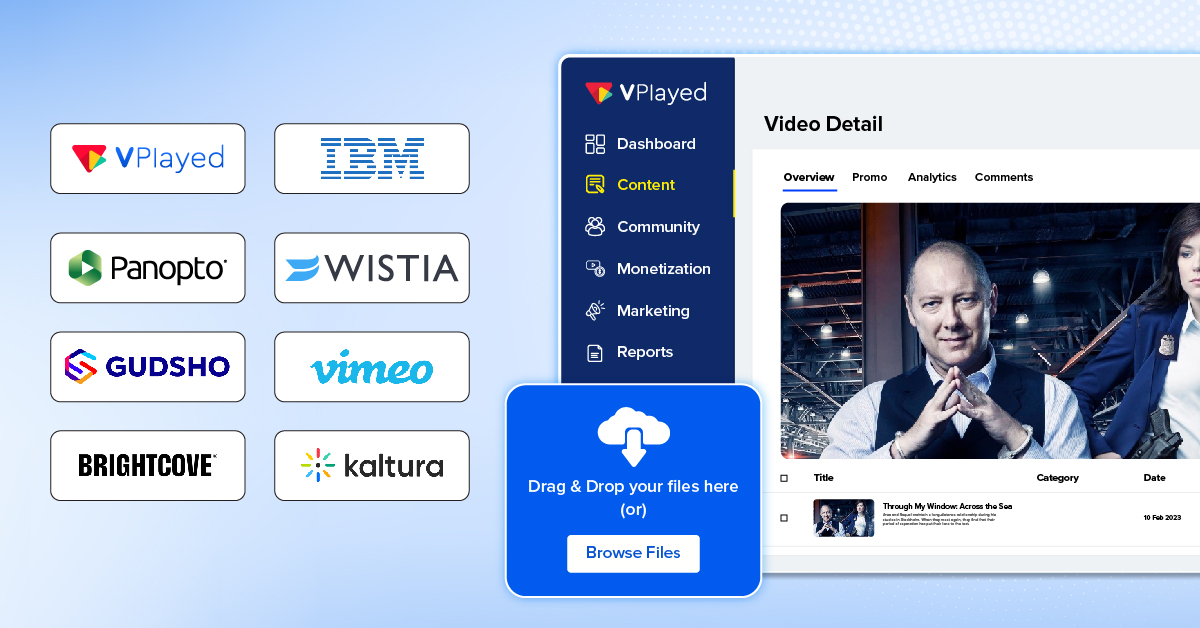Select Content in the sidebar

click(x=646, y=185)
